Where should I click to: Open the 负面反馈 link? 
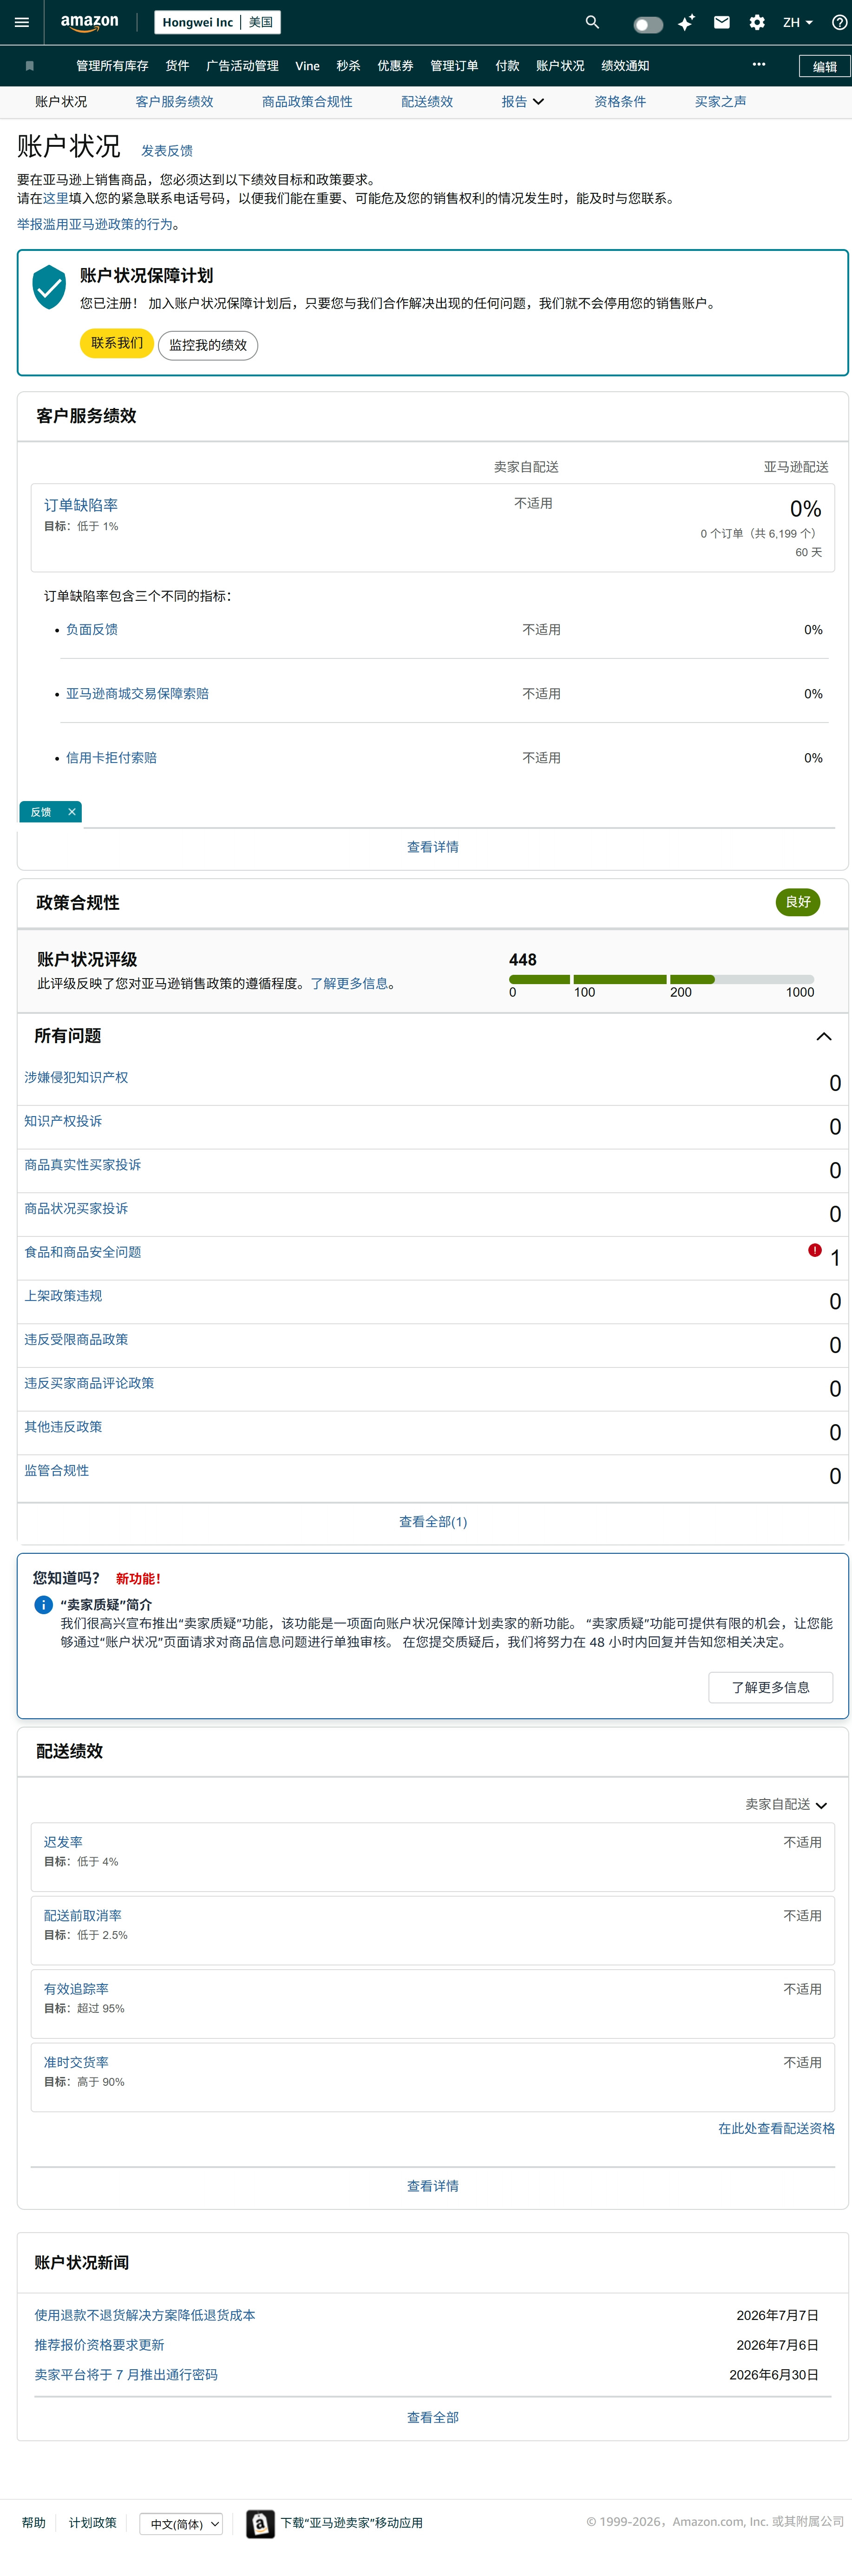coord(92,629)
